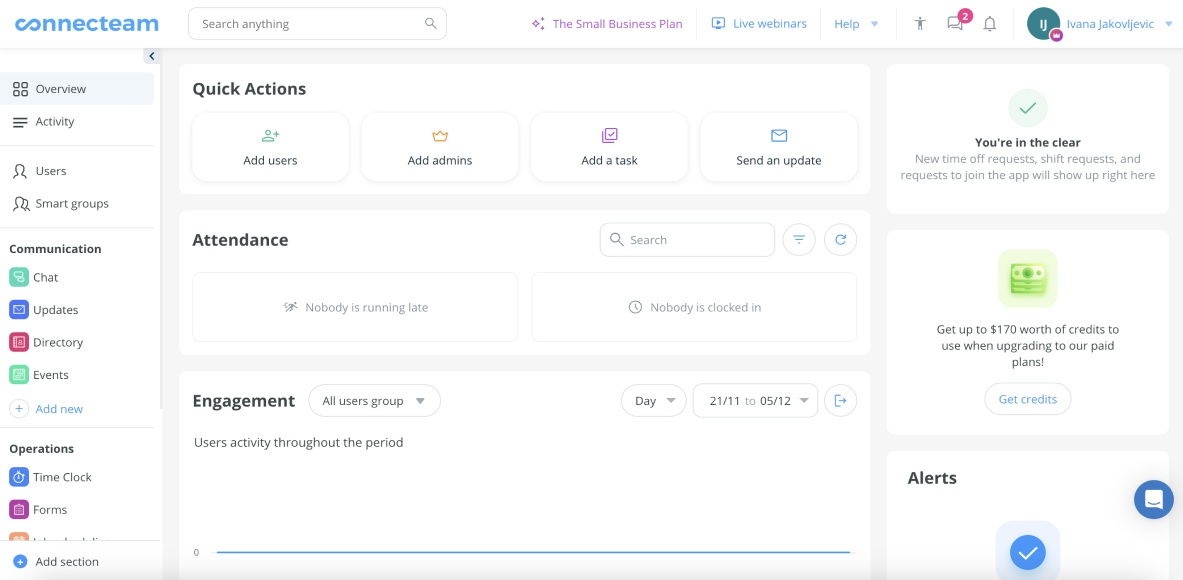Open the accessibility icon in header

tap(919, 23)
